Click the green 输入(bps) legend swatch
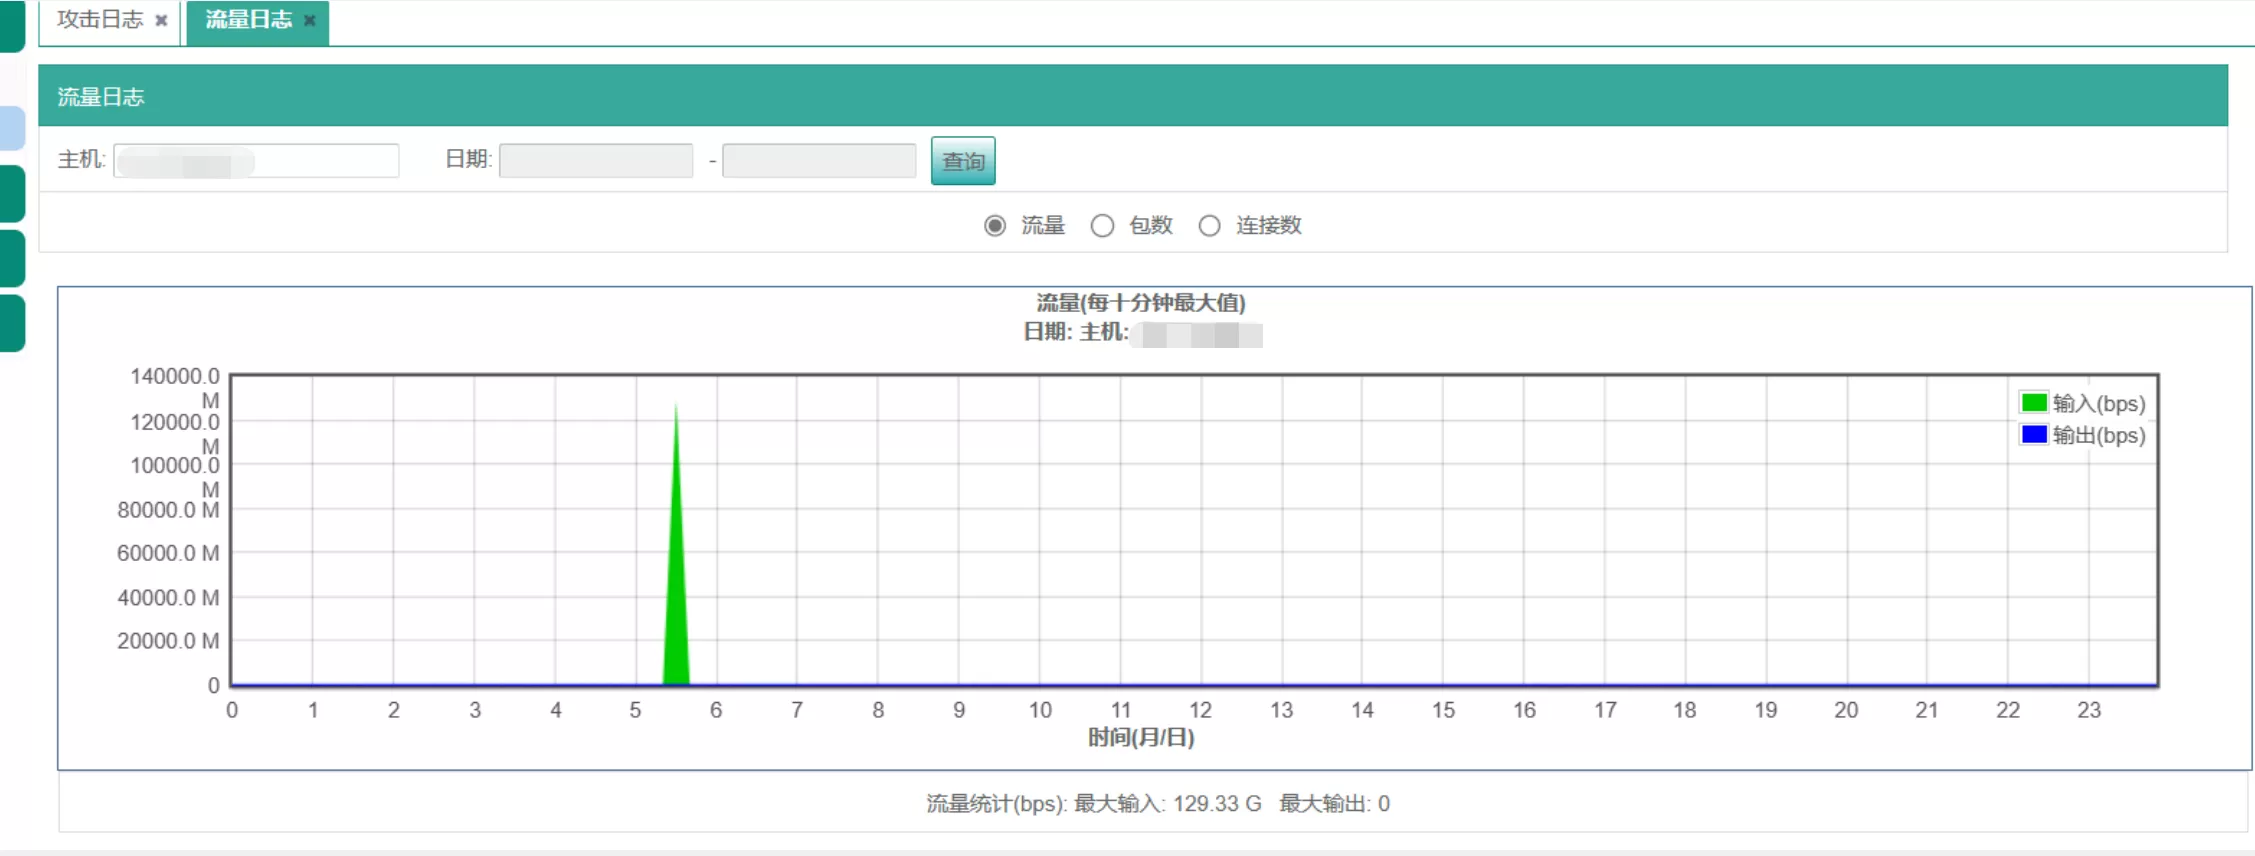2255x856 pixels. [x=2033, y=403]
